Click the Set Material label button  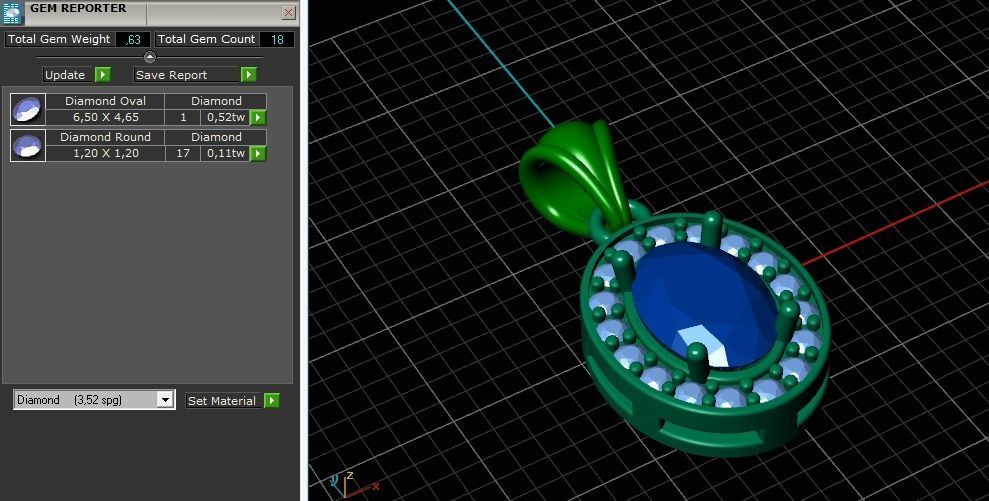click(x=223, y=401)
